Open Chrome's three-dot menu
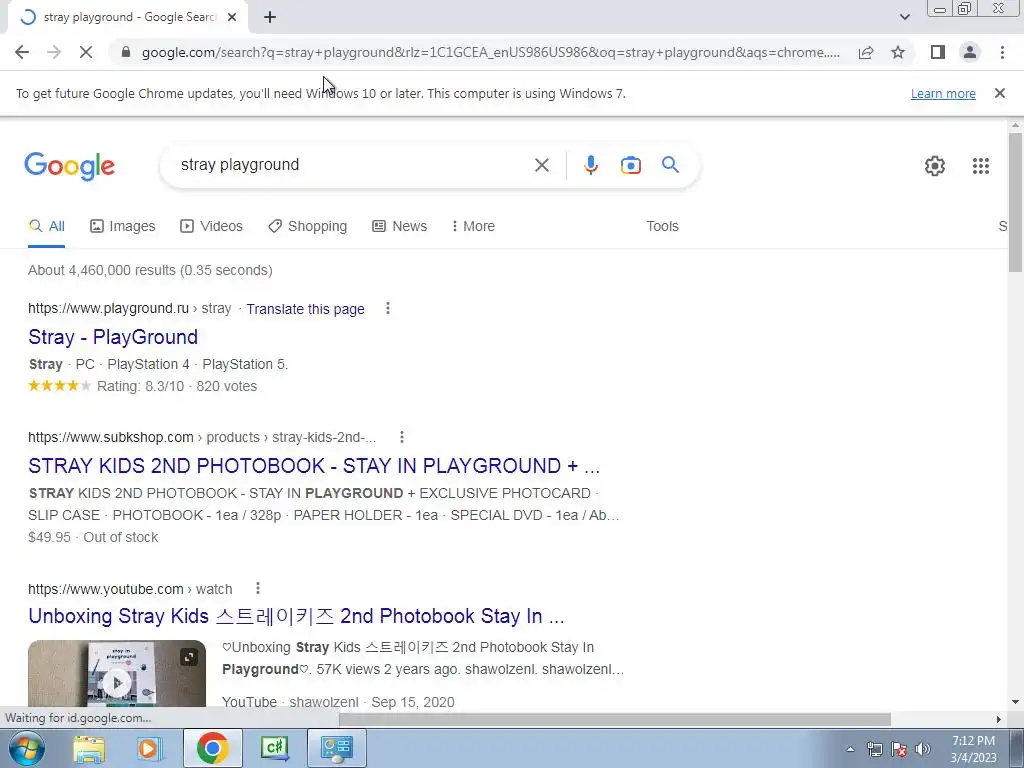Viewport: 1024px width, 768px height. pyautogui.click(x=1002, y=52)
